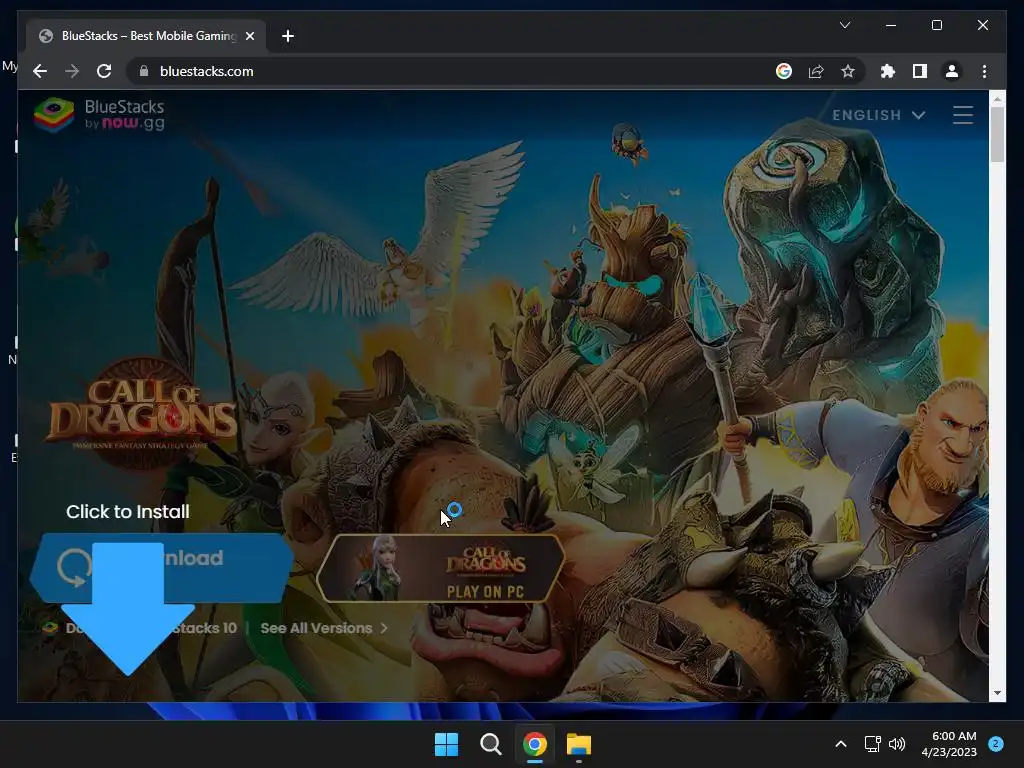
Task: Open the Chrome extensions puzzle icon
Action: 888,71
